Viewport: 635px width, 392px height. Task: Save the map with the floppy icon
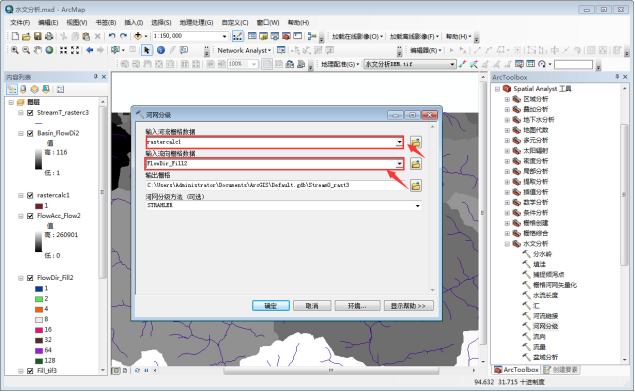38,36
